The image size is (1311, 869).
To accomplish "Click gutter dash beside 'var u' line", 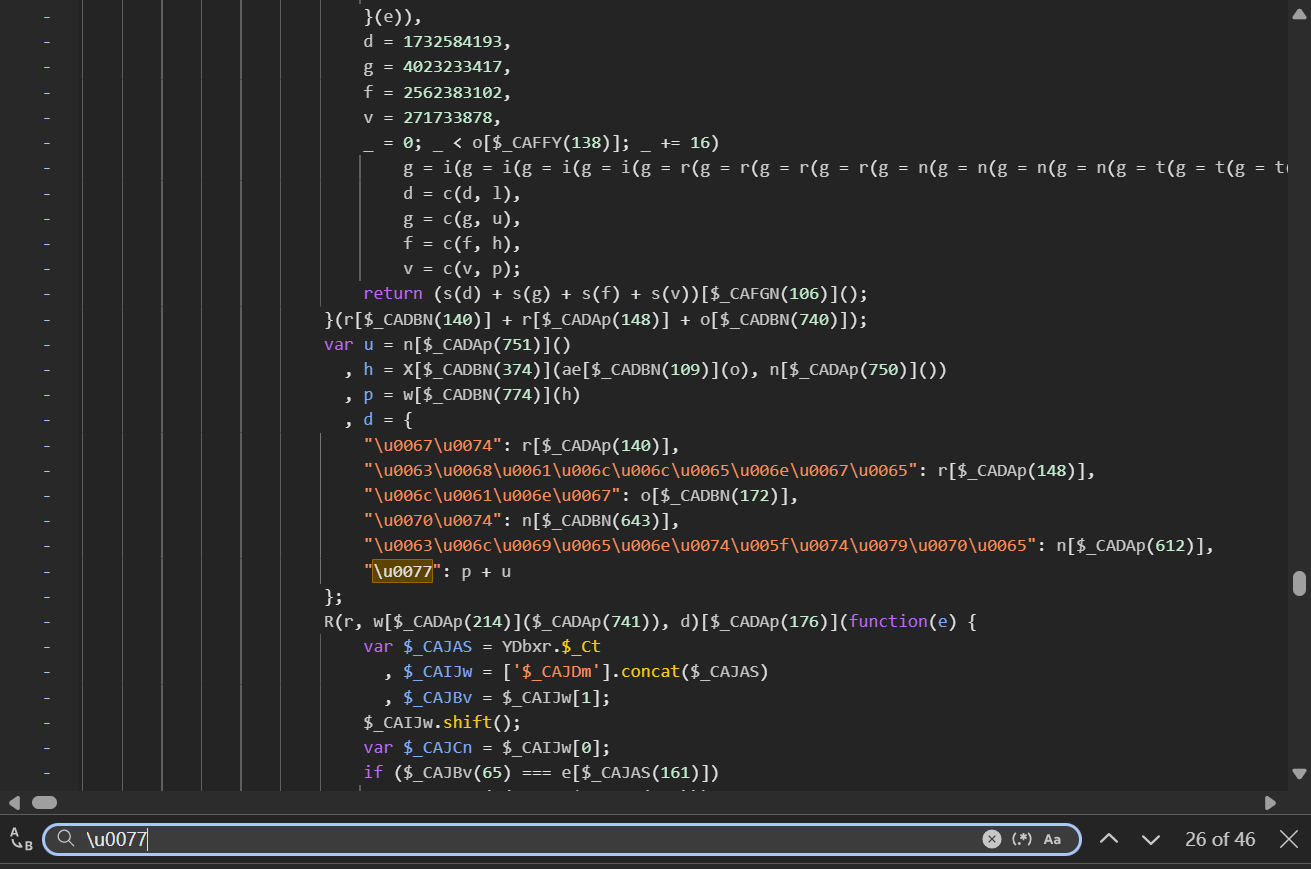I will 48,345.
